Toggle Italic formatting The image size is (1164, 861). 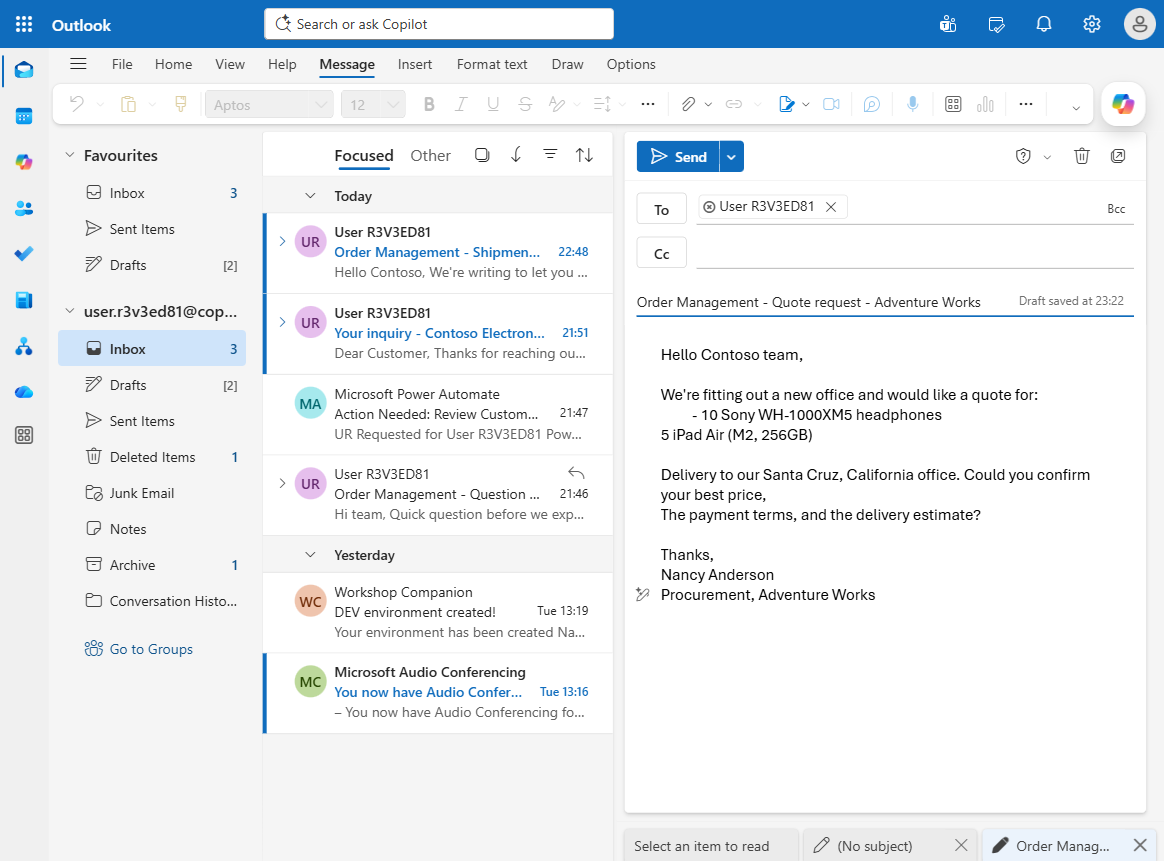pos(460,105)
